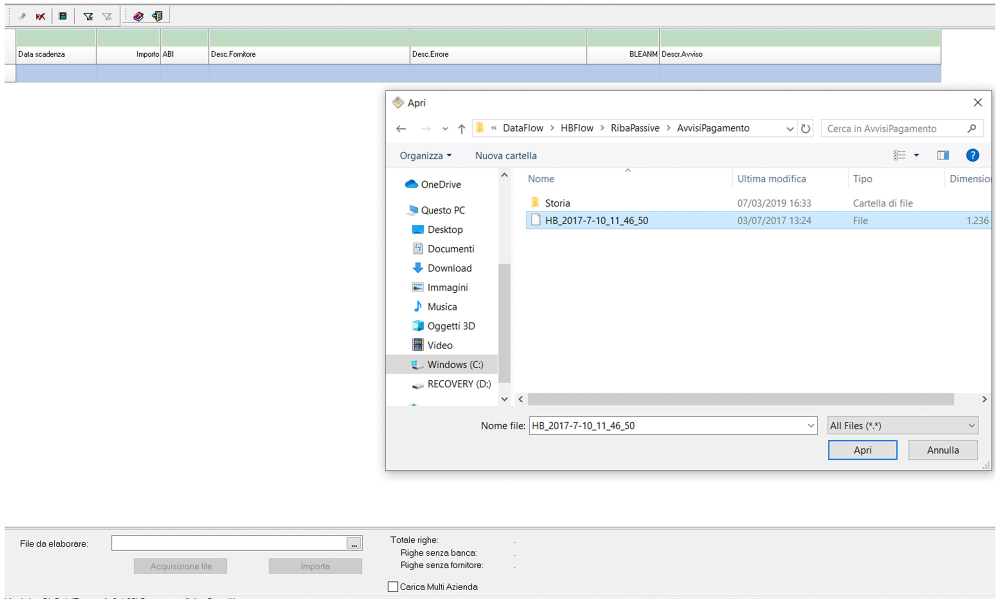The image size is (1000, 604).
Task: Select Download in the navigation pane
Action: coord(449,268)
